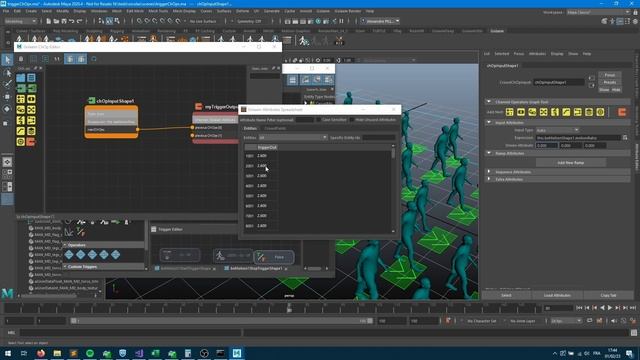The width and height of the screenshot is (640, 360).
Task: Choose the Lasso select tool in the toolbox
Action: pyautogui.click(x=7, y=73)
